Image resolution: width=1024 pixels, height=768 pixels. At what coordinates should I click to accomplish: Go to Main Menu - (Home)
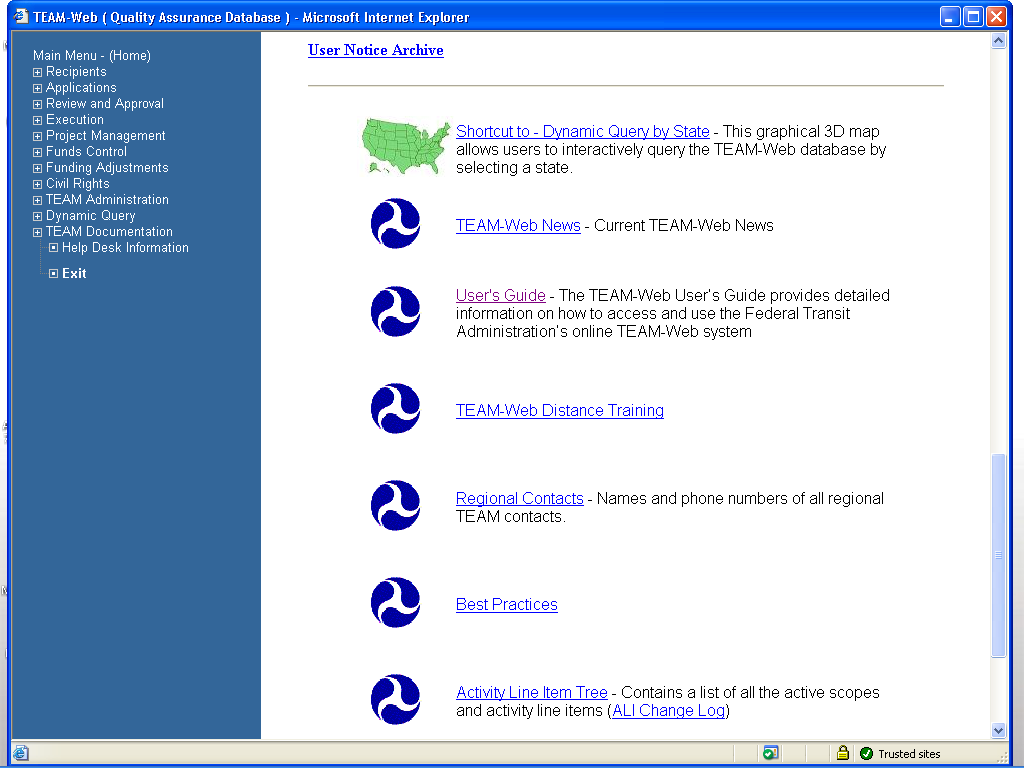91,56
